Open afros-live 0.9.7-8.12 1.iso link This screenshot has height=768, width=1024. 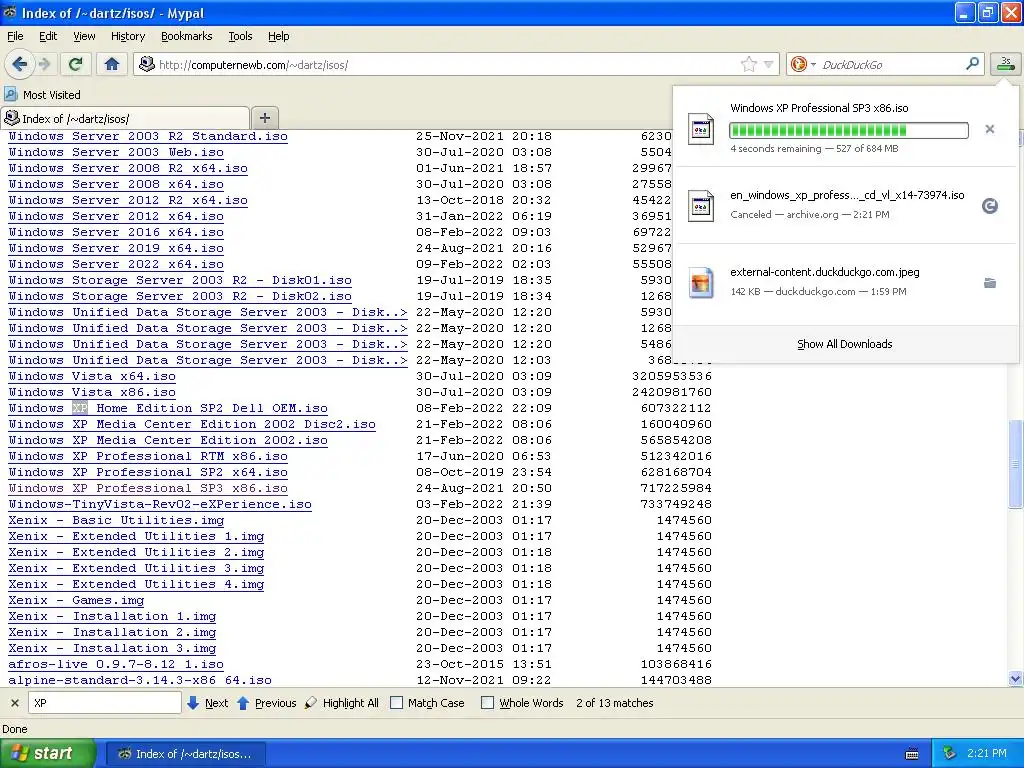[116, 664]
